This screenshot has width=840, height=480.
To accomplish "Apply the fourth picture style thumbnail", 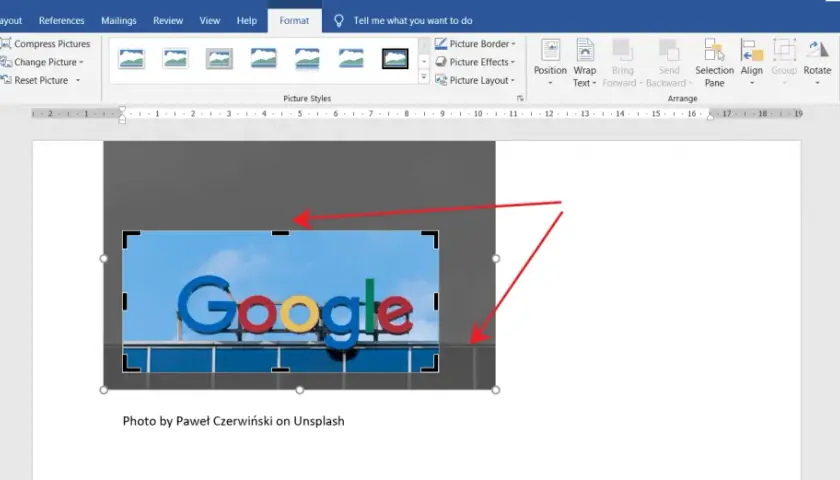I will tap(264, 58).
